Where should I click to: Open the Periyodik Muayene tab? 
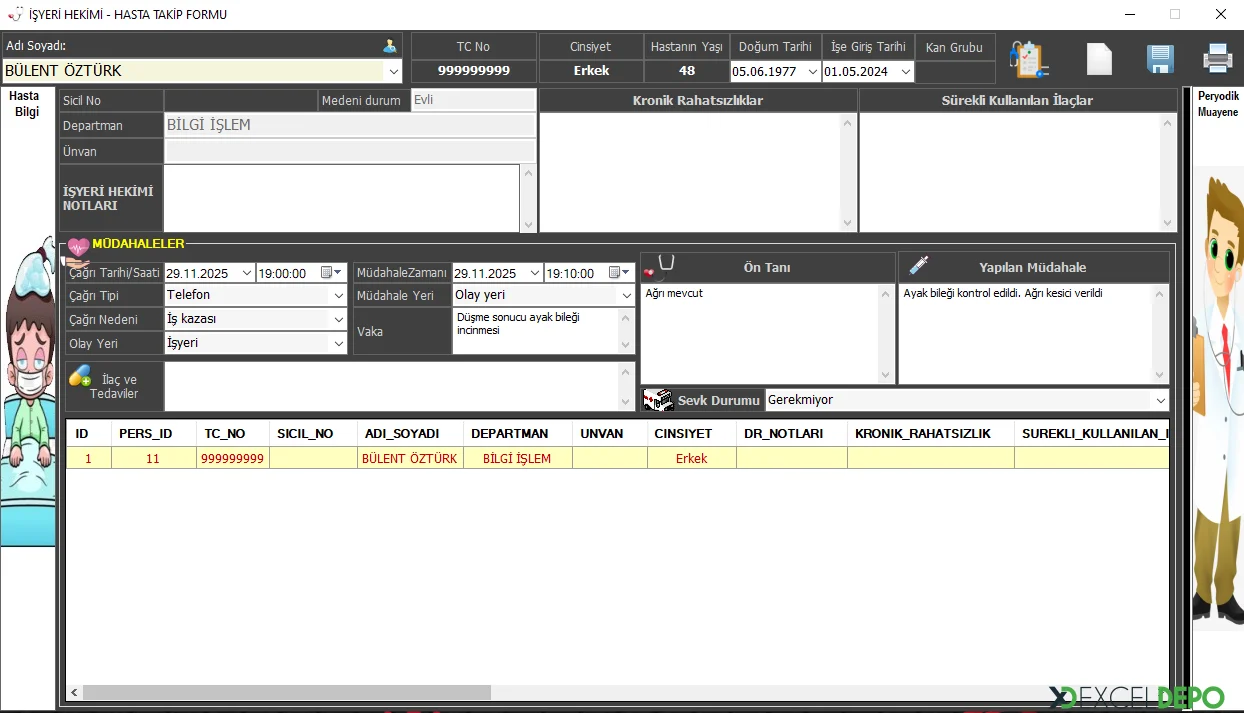pos(1217,104)
